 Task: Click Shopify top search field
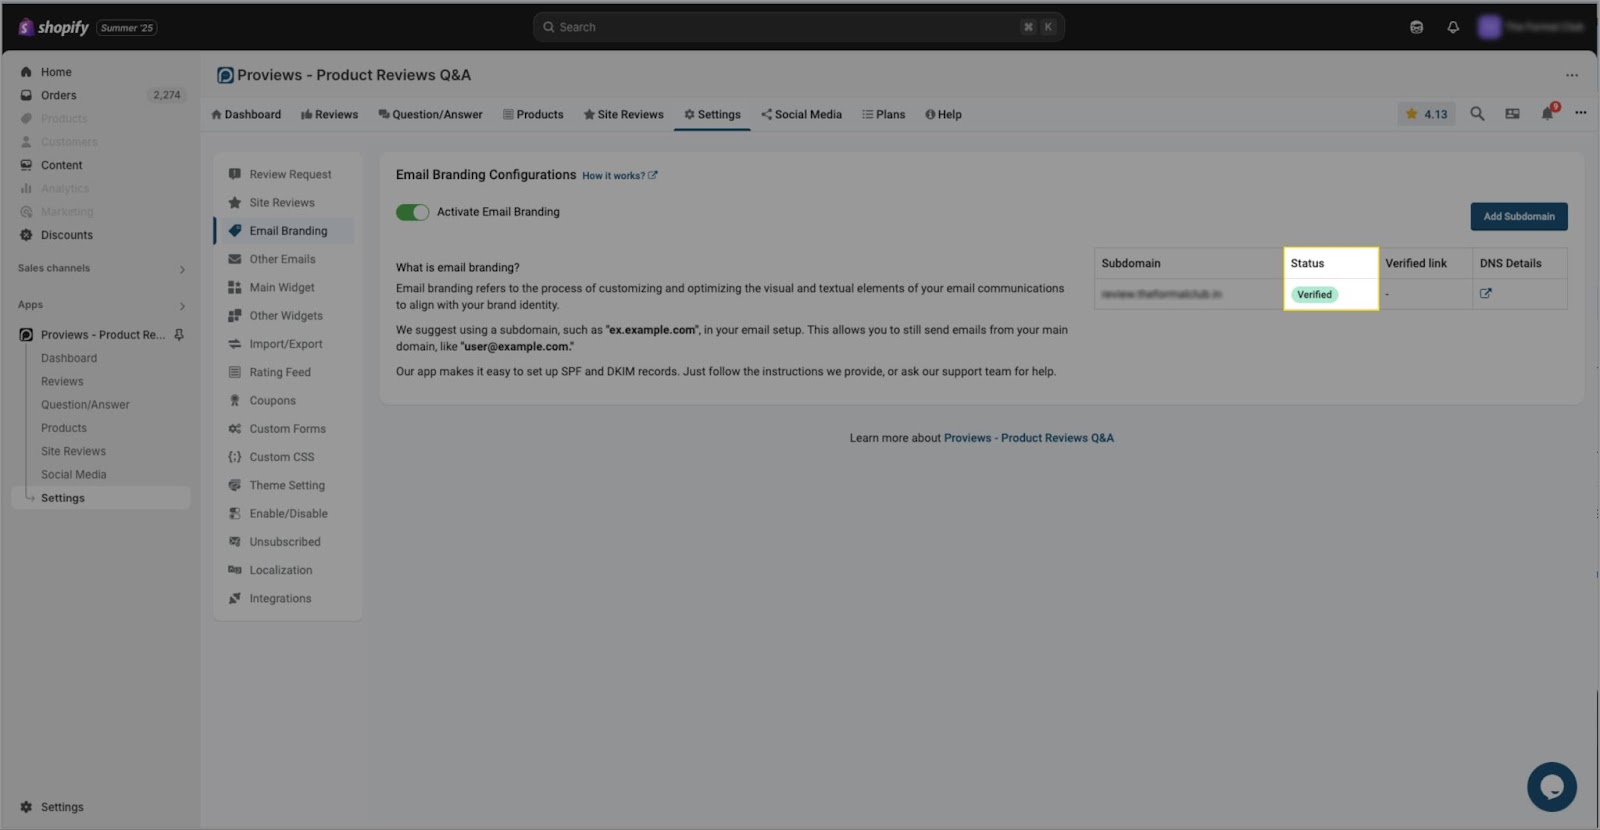(798, 27)
